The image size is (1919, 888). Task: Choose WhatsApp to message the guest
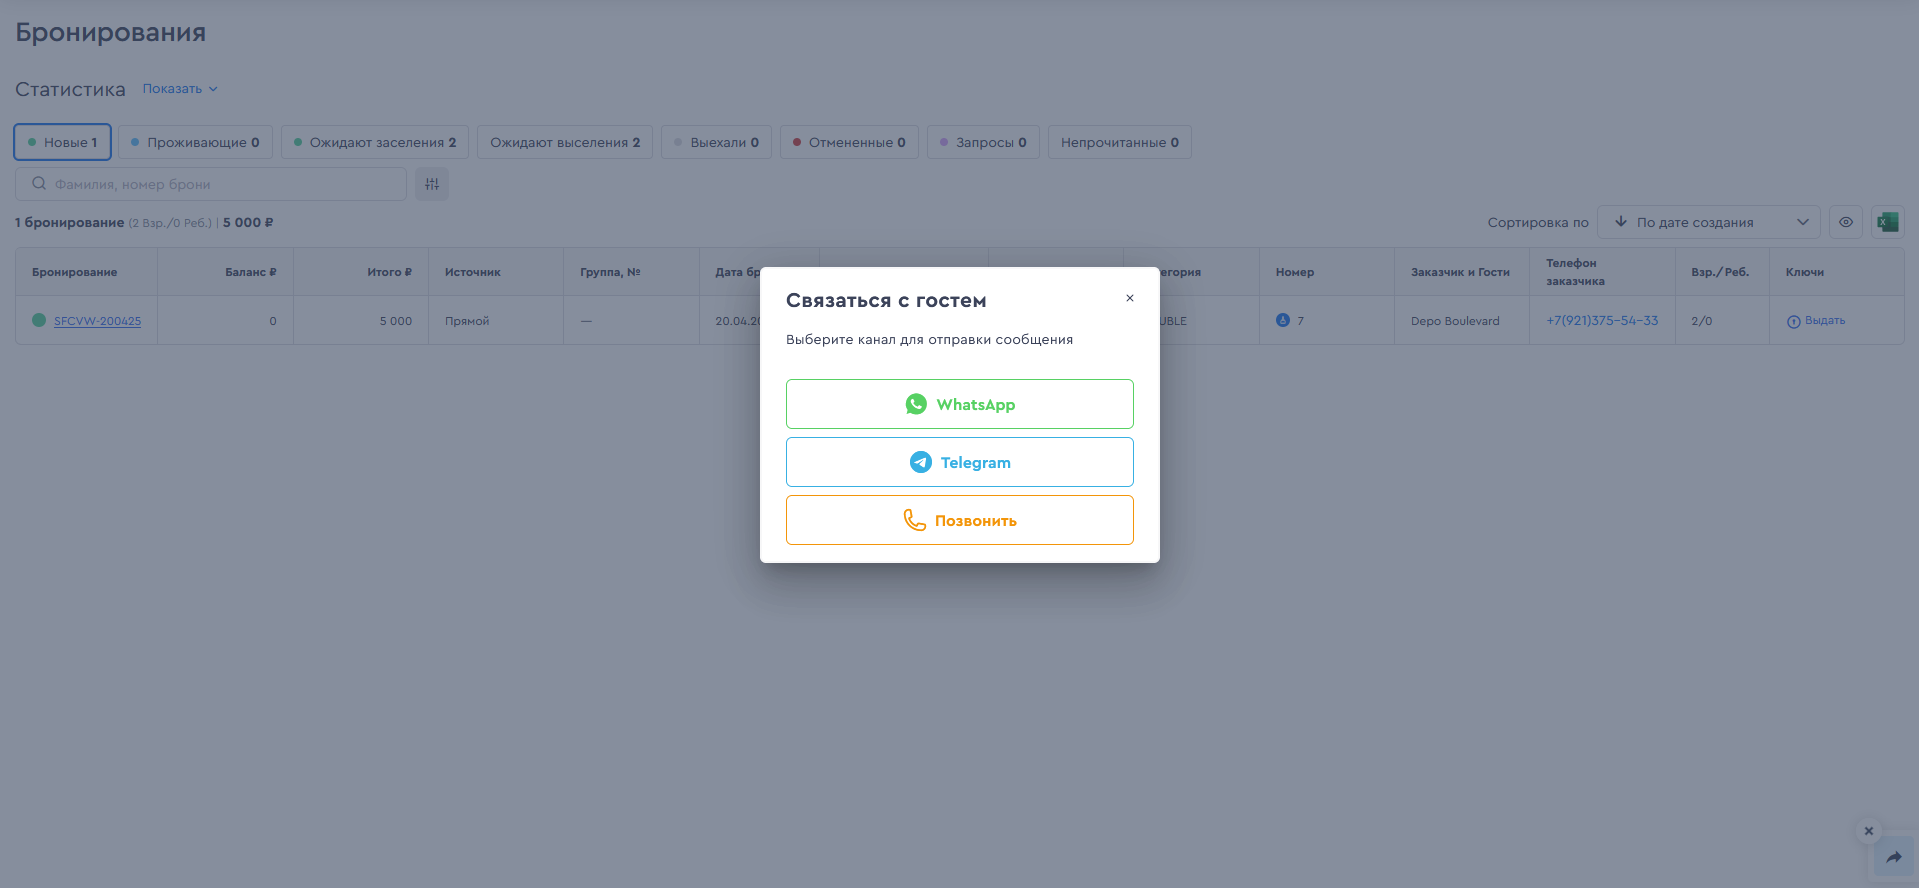coord(959,404)
